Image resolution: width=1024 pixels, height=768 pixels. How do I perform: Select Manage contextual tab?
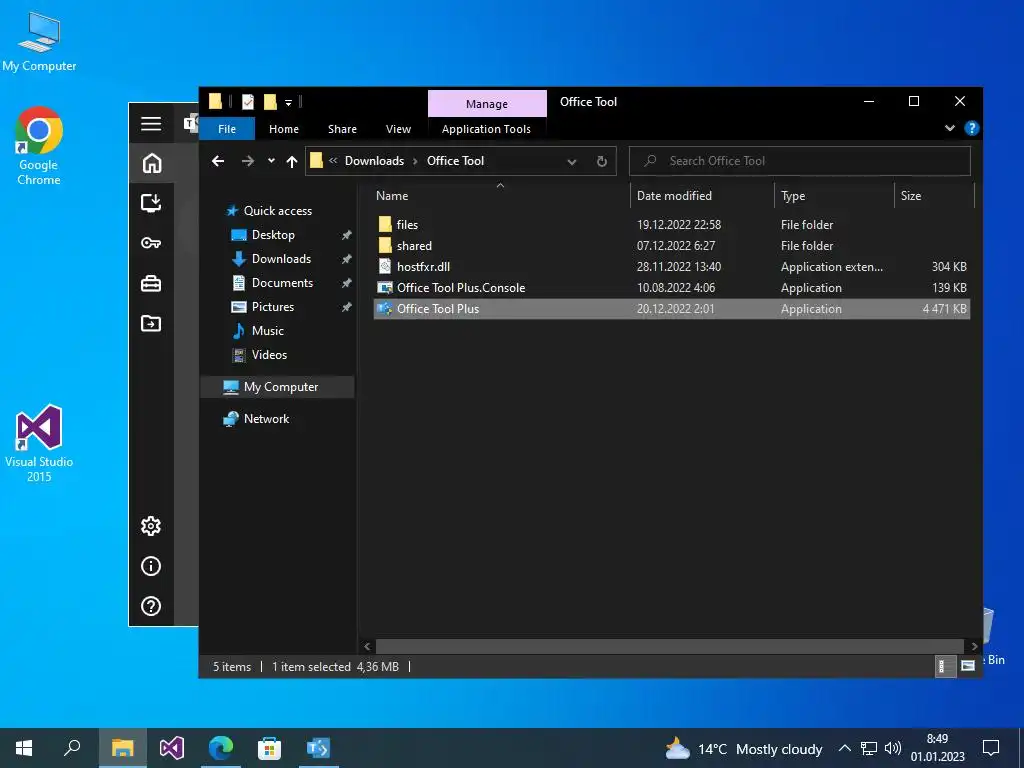click(x=487, y=104)
